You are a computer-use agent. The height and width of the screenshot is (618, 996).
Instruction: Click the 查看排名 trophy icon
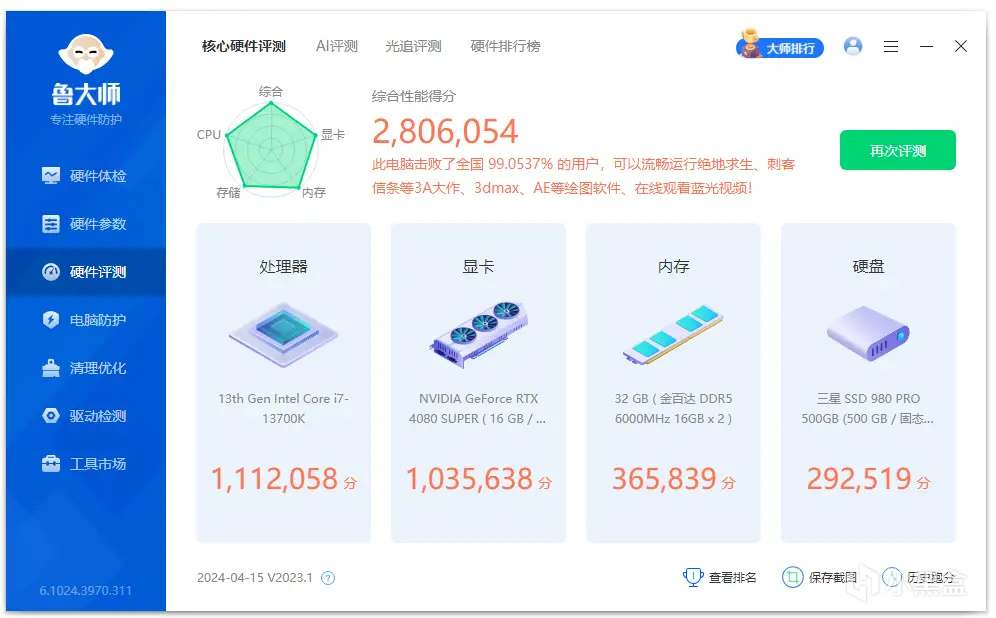coord(692,577)
